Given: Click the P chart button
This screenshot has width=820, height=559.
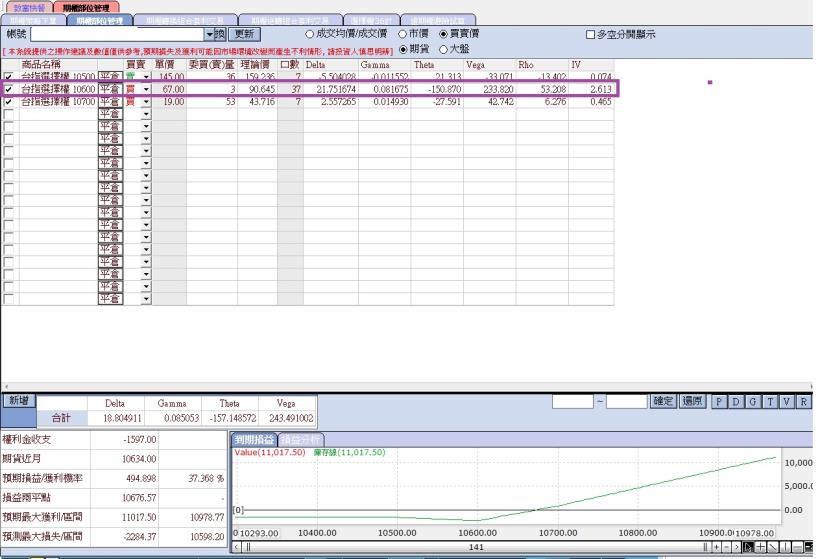Looking at the screenshot, I should tap(719, 401).
